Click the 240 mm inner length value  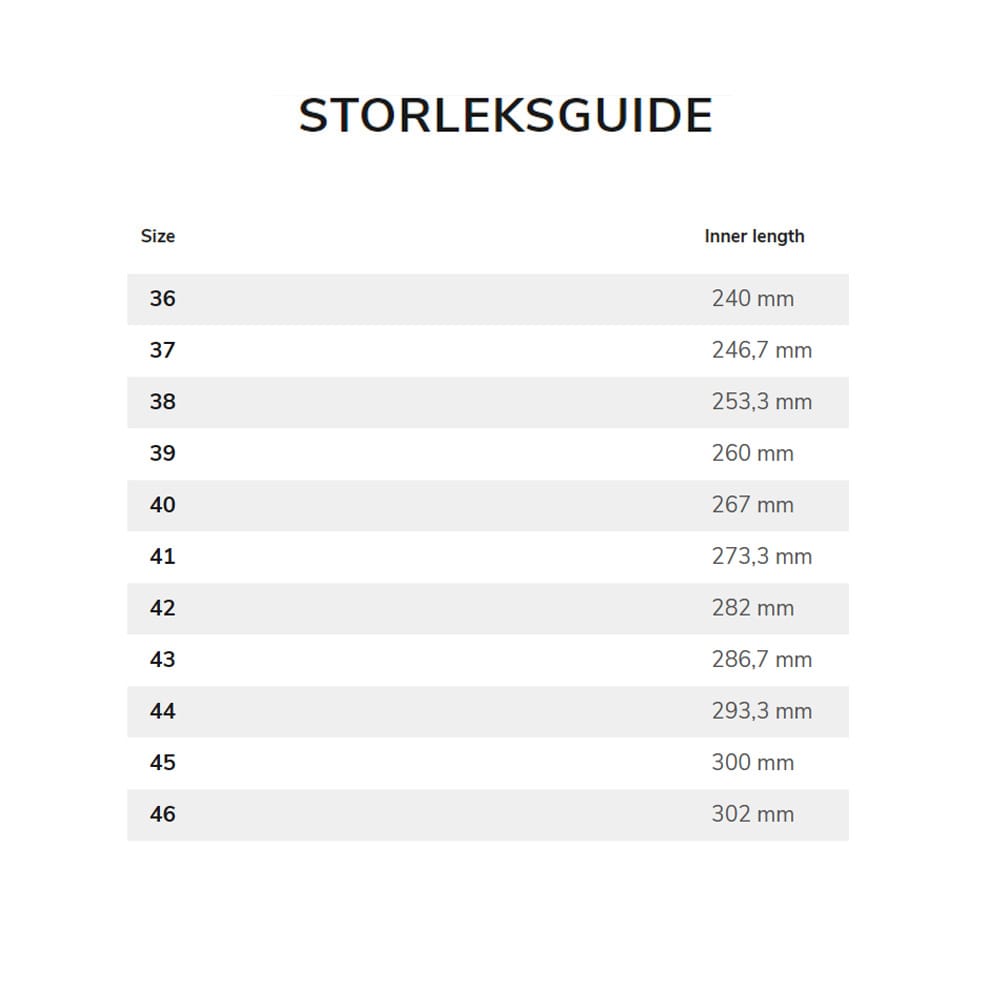[753, 299]
